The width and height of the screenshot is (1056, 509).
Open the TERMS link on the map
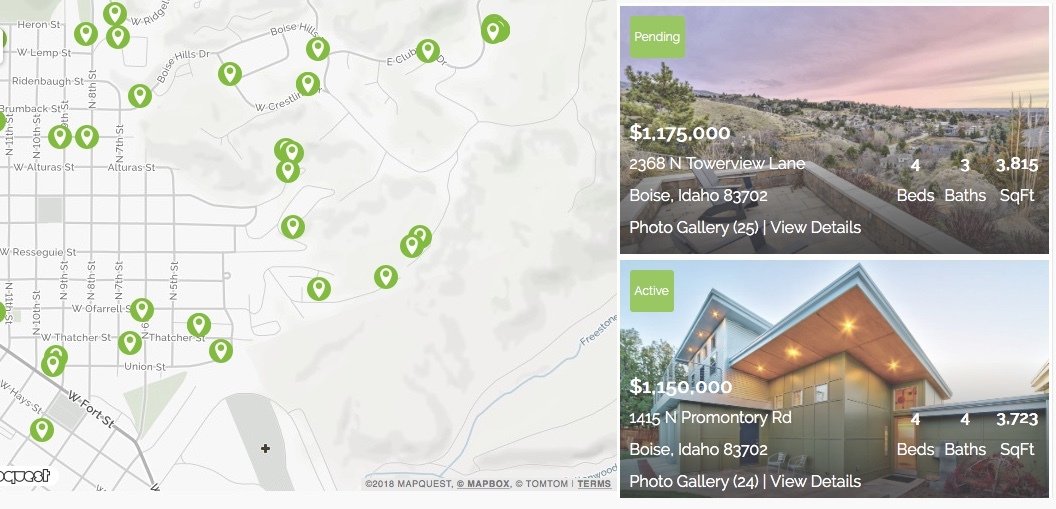(x=594, y=483)
